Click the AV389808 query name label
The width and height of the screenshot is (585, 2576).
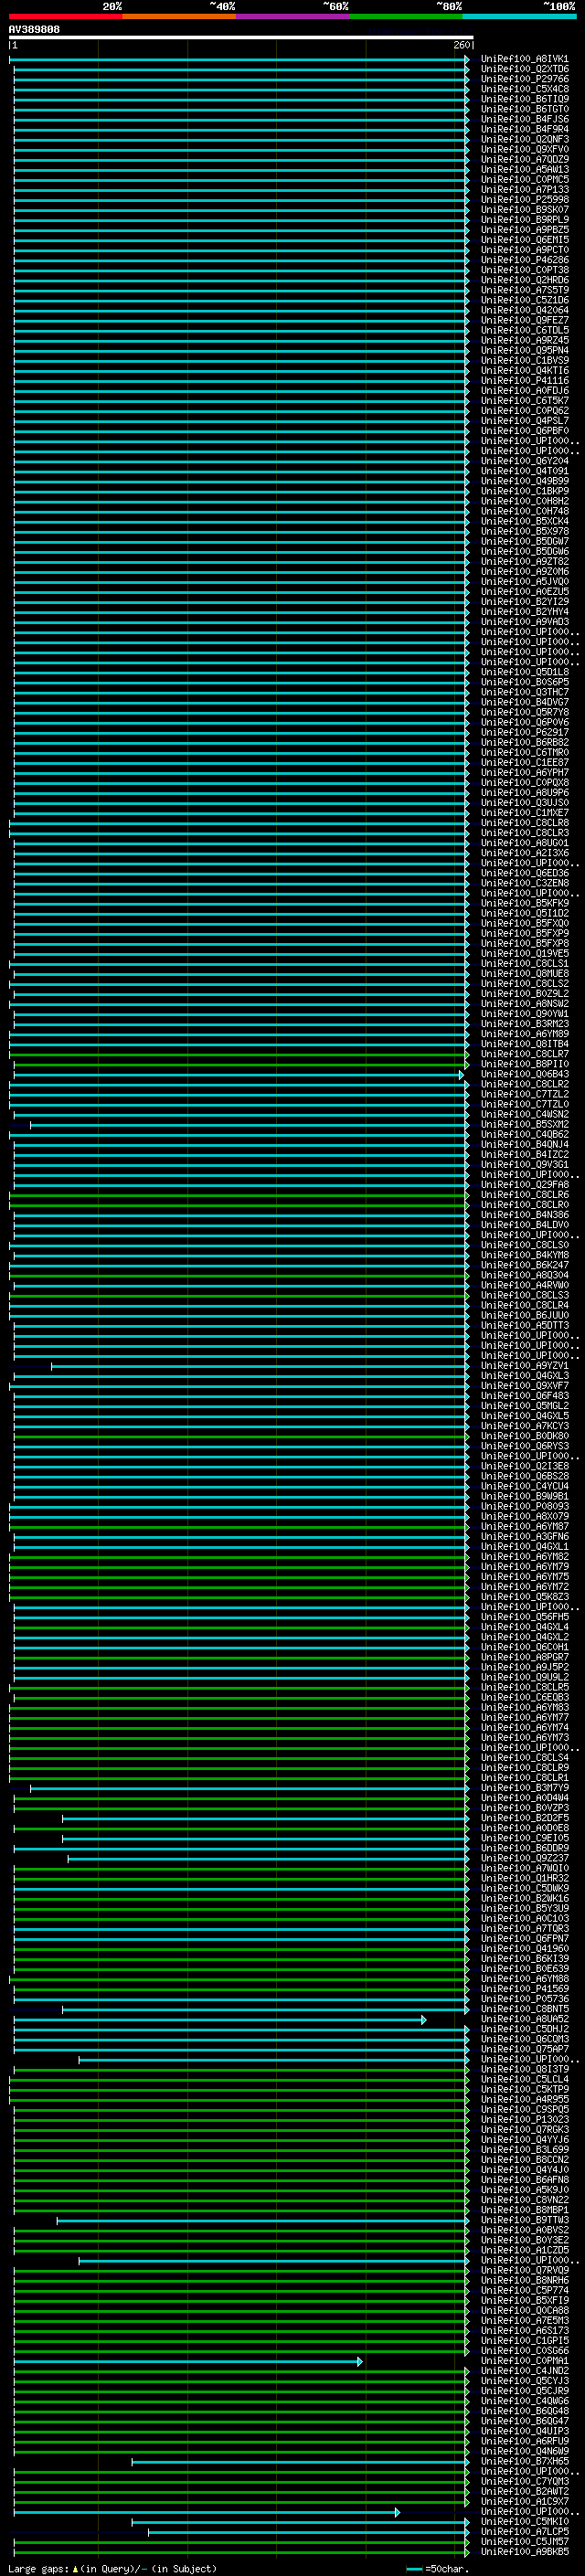point(34,30)
